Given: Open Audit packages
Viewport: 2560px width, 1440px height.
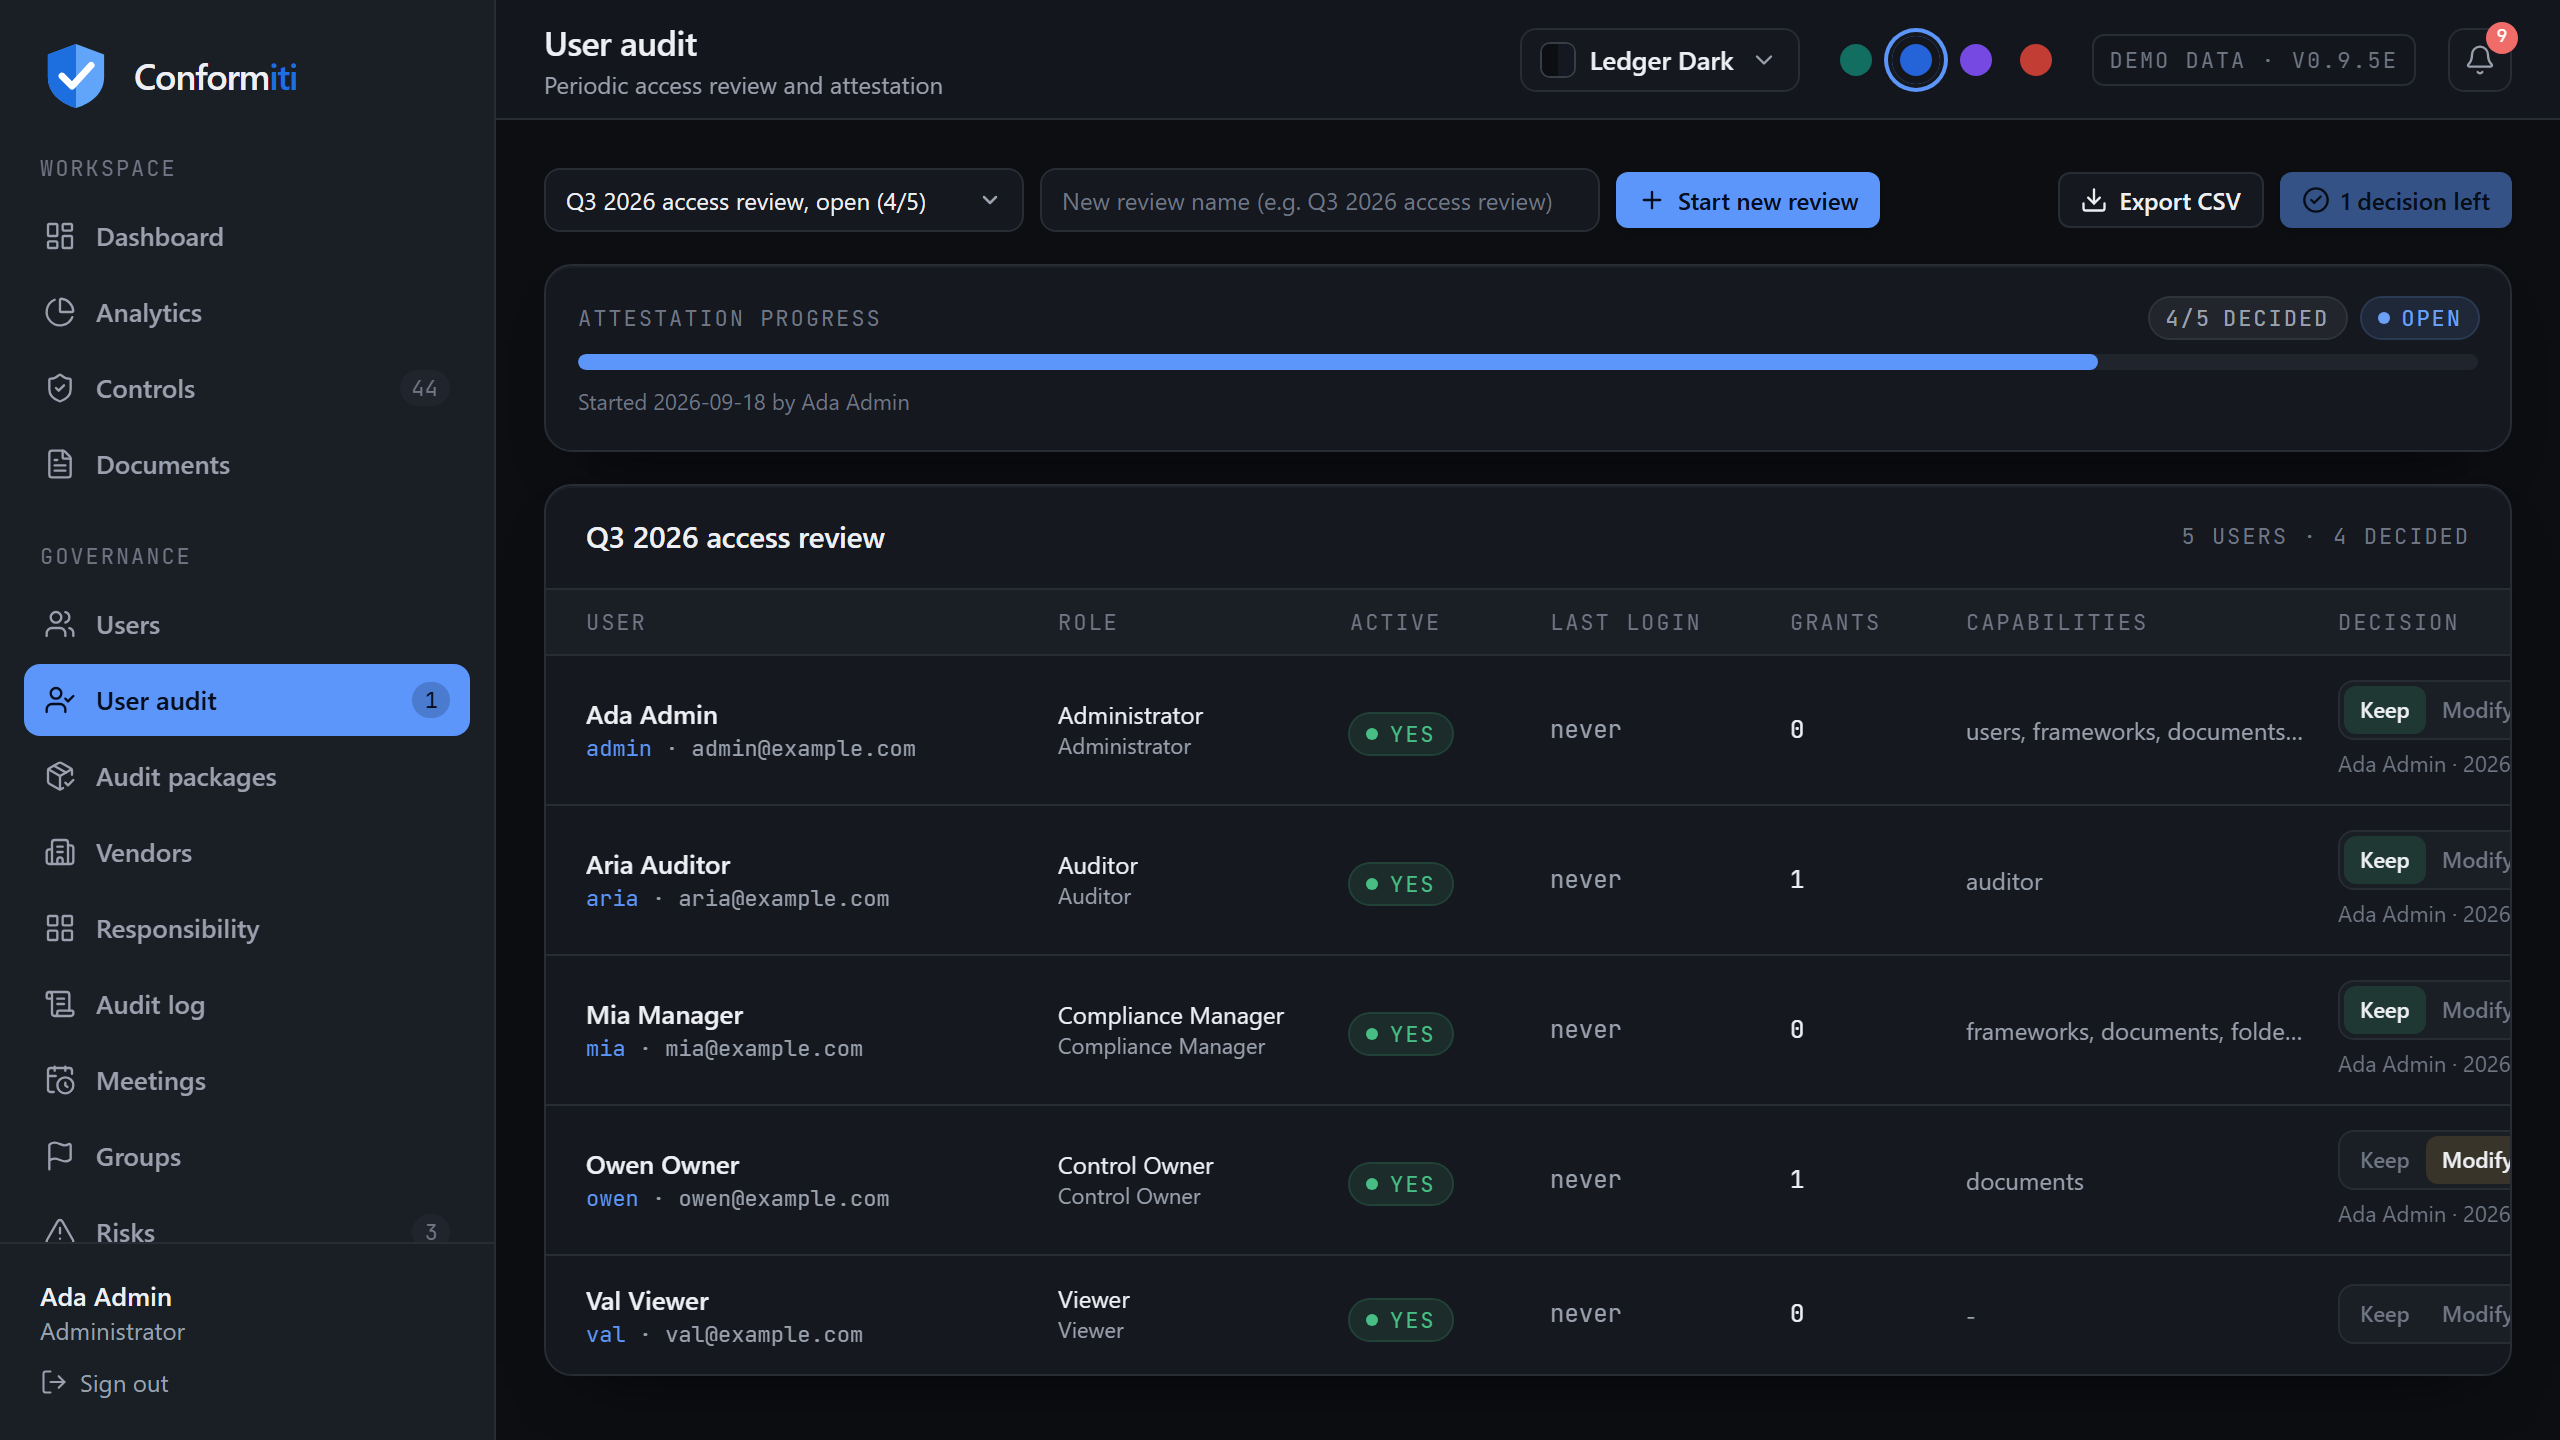Looking at the screenshot, I should coord(246,777).
